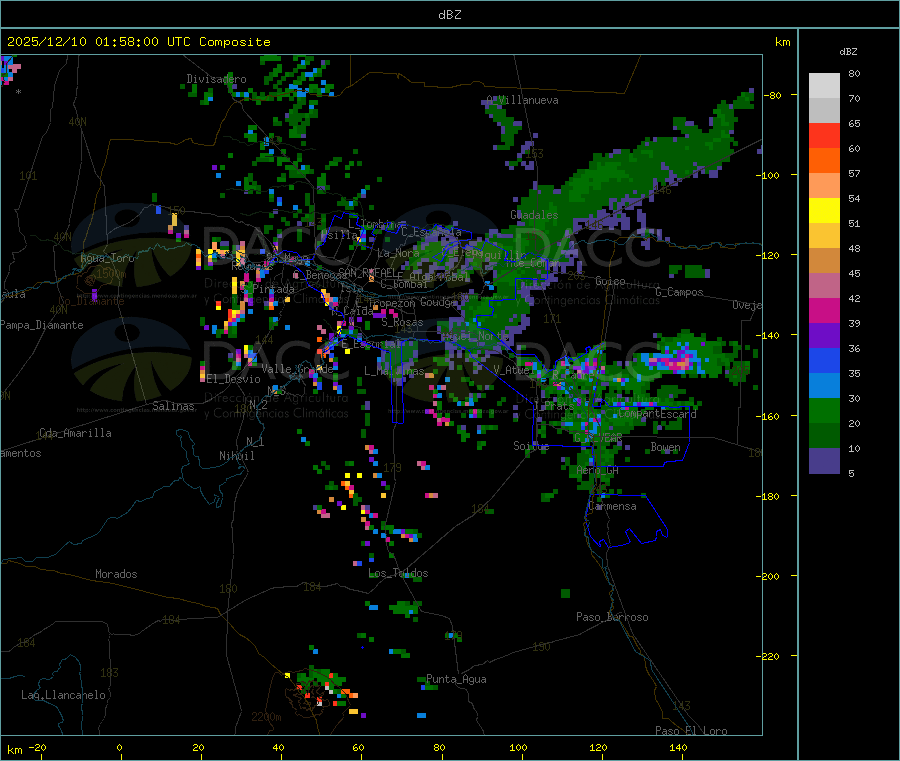
Task: Click the Cda_Amarilla map label
Action: coord(75,433)
